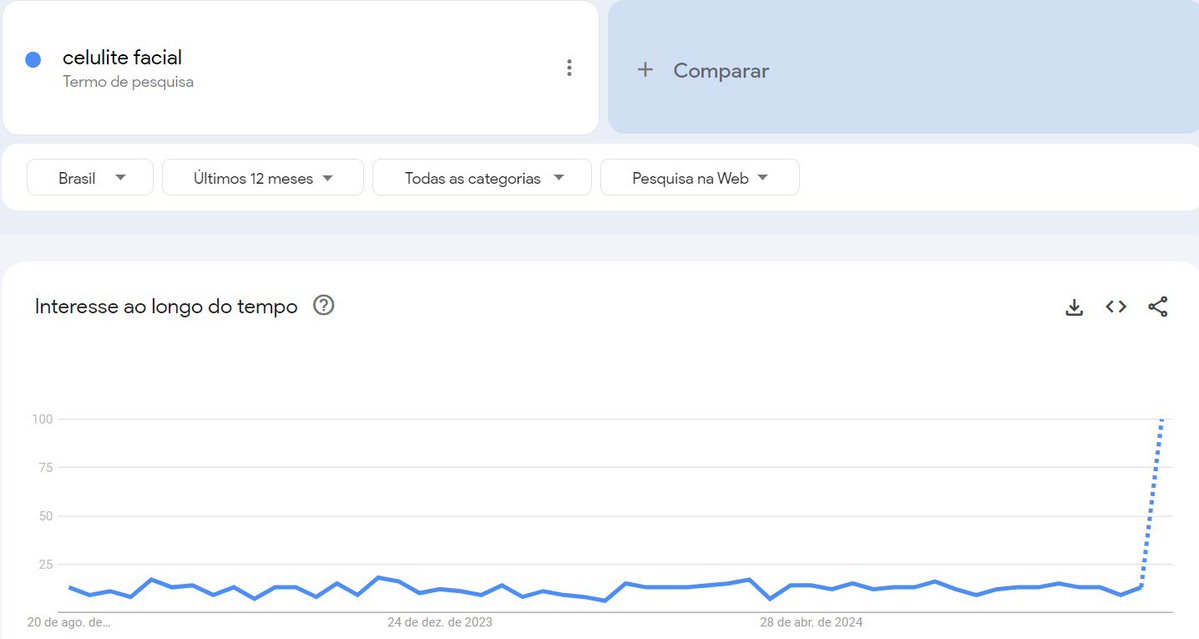Open the three-dot menu for celulite facial
Viewport: 1199px width, 639px height.
pos(569,68)
